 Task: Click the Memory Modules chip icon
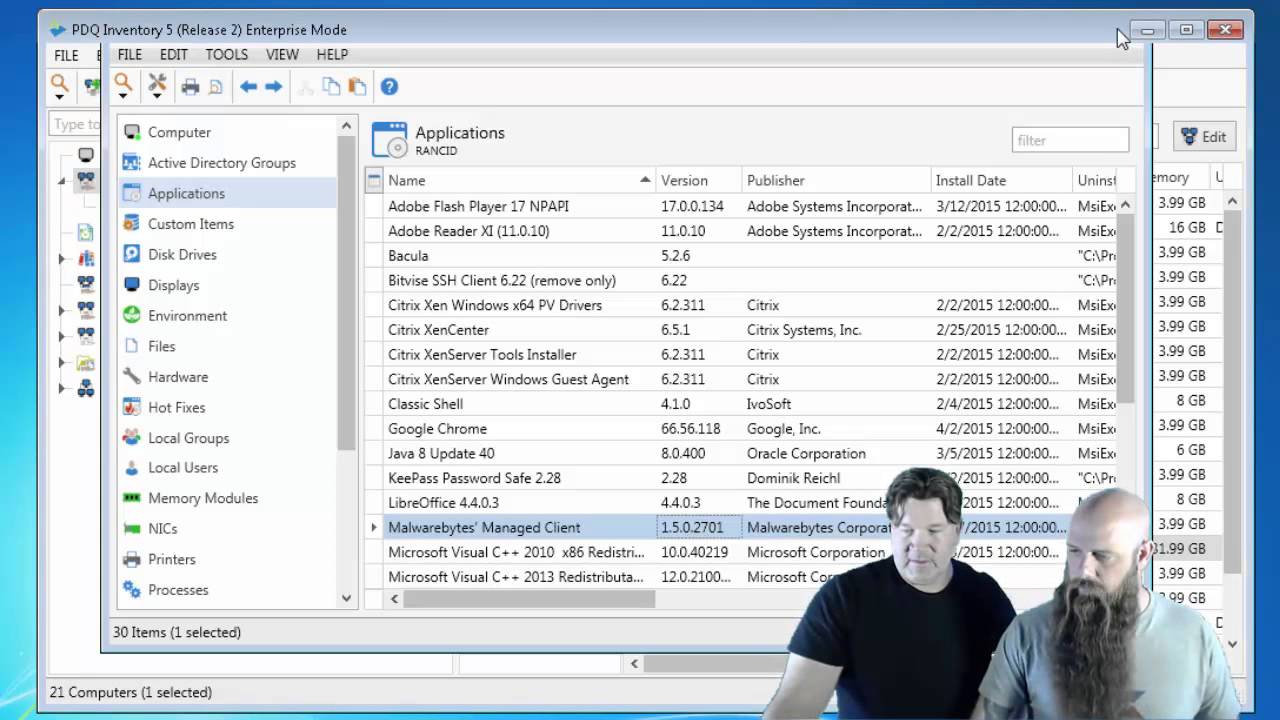tap(131, 498)
